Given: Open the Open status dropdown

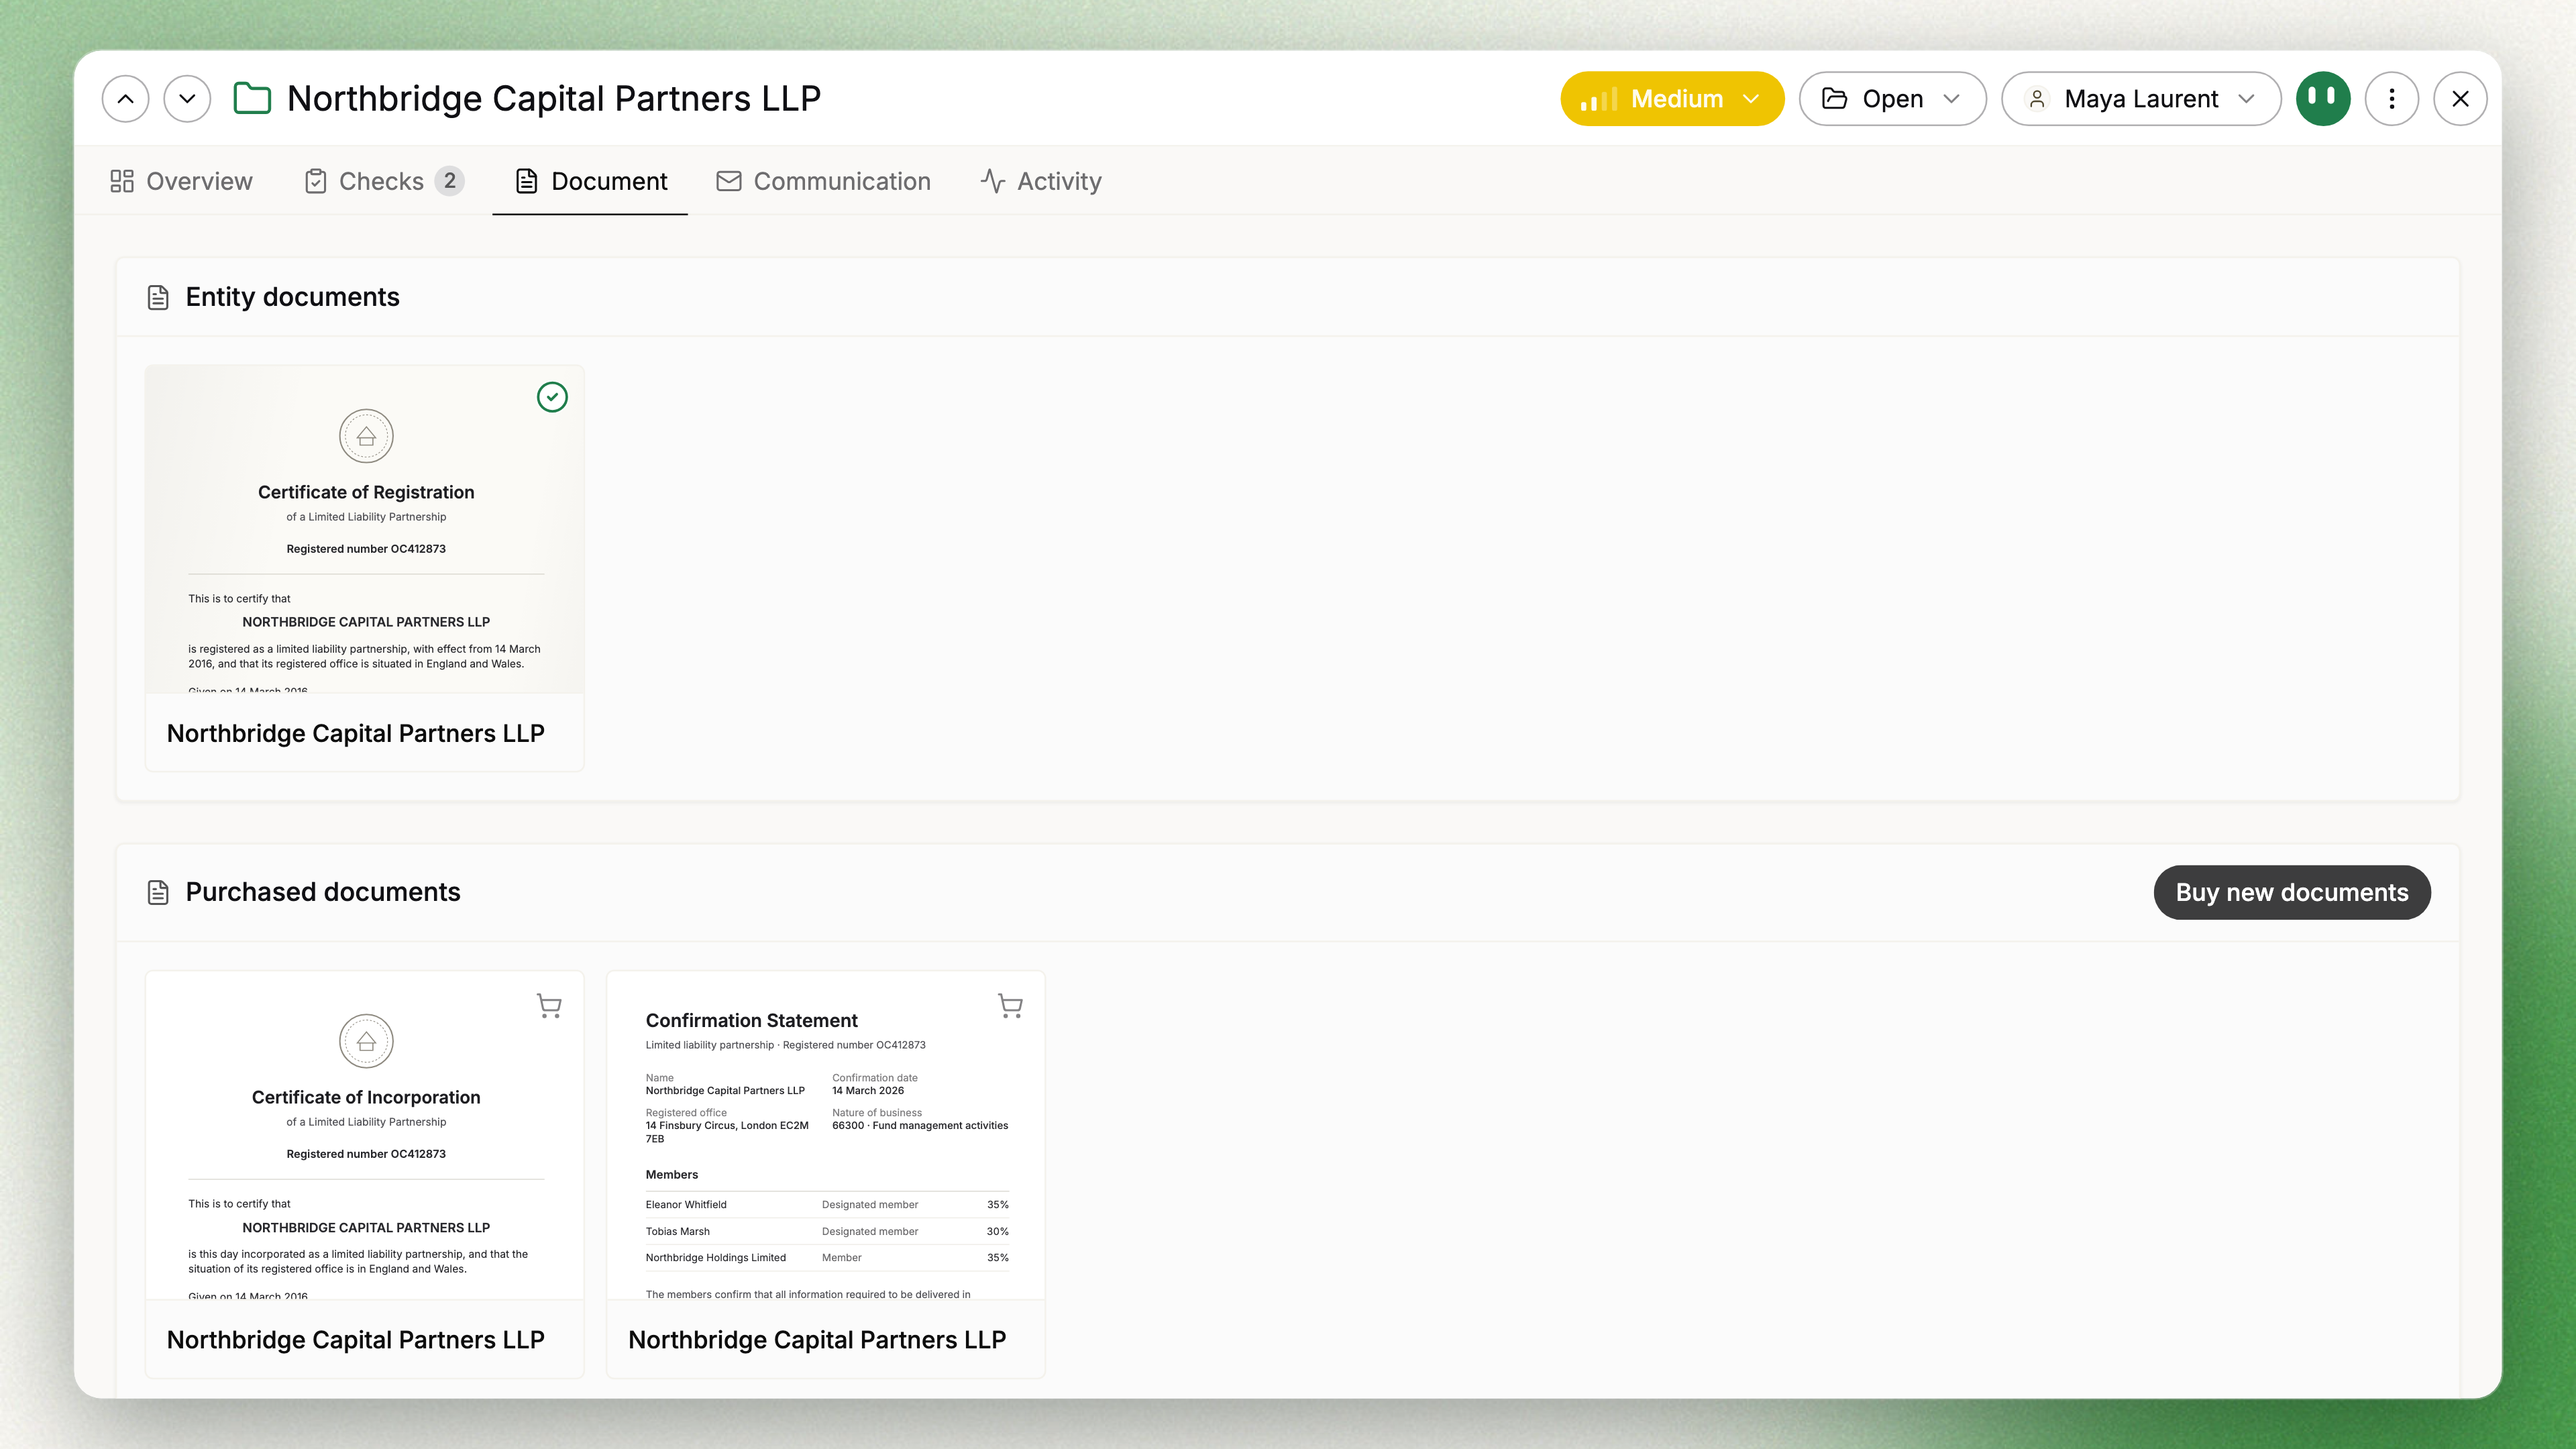Looking at the screenshot, I should click(x=1892, y=98).
